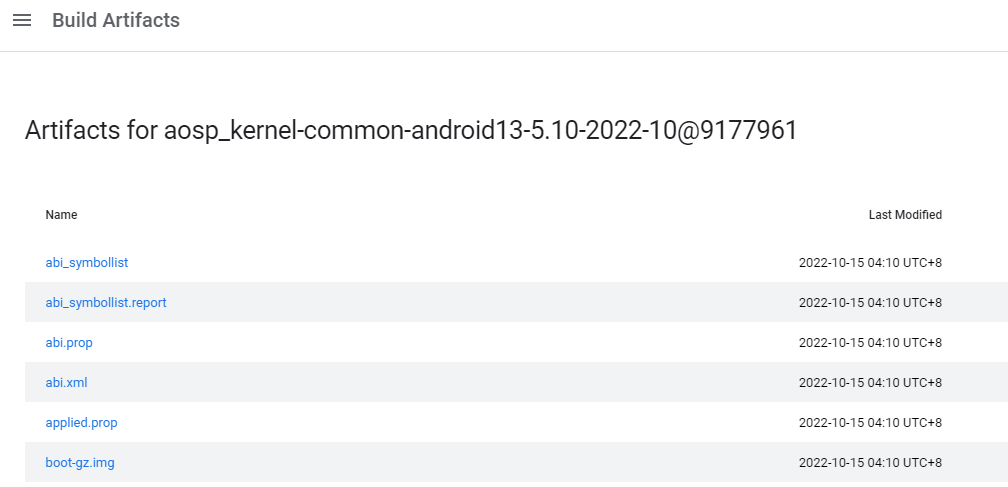Image resolution: width=1008 pixels, height=487 pixels.
Task: Download the abi.prop artifact
Action: tap(69, 342)
